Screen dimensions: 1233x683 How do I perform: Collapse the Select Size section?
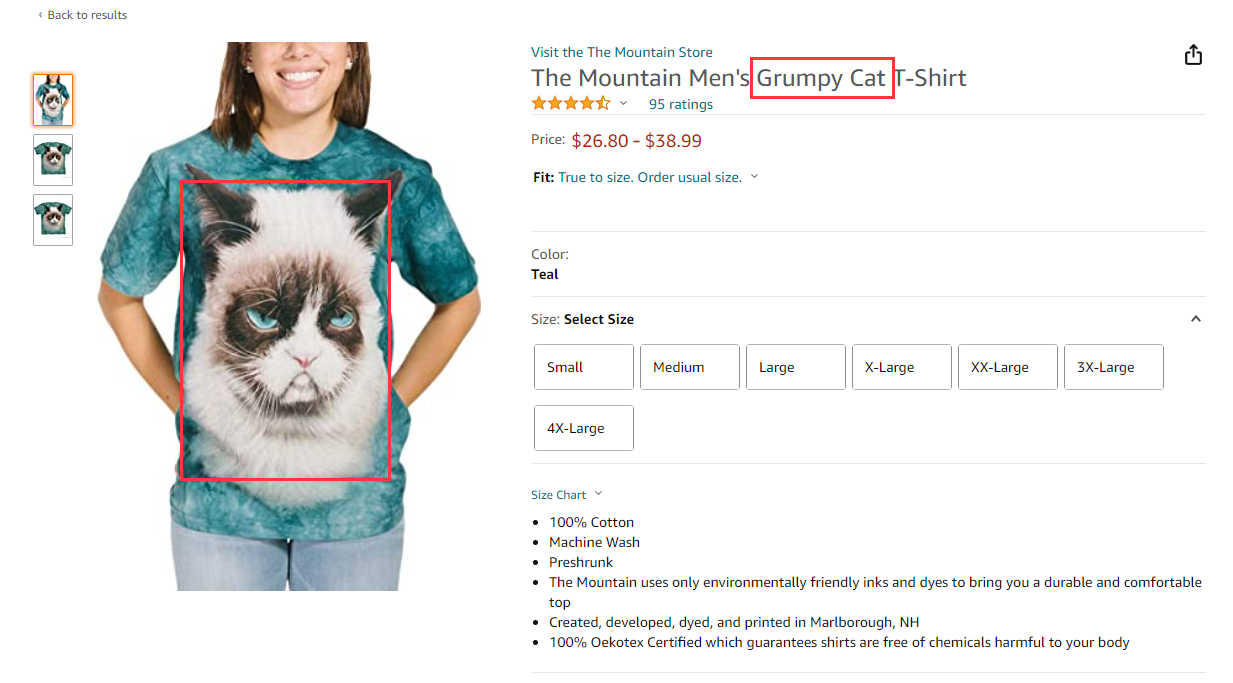(1196, 318)
